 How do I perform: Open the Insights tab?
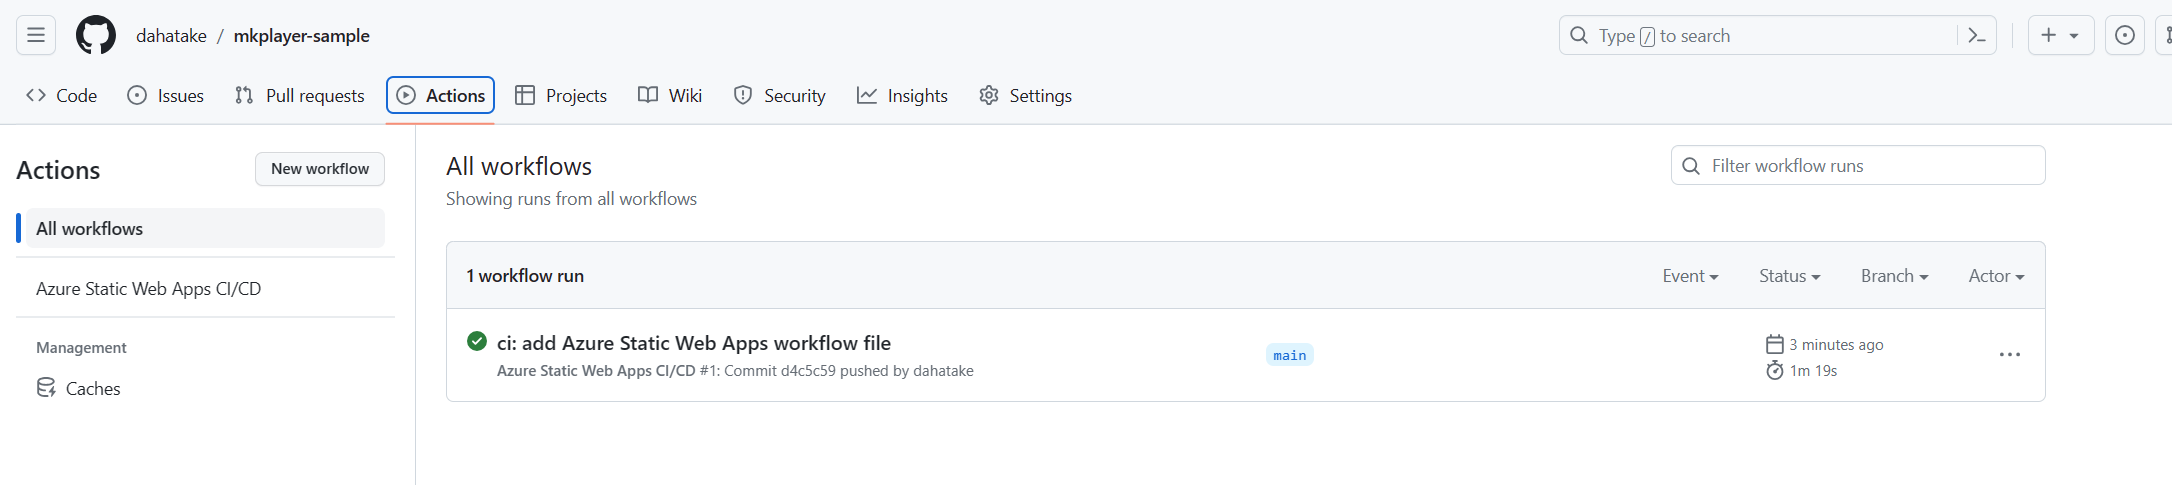coord(902,95)
